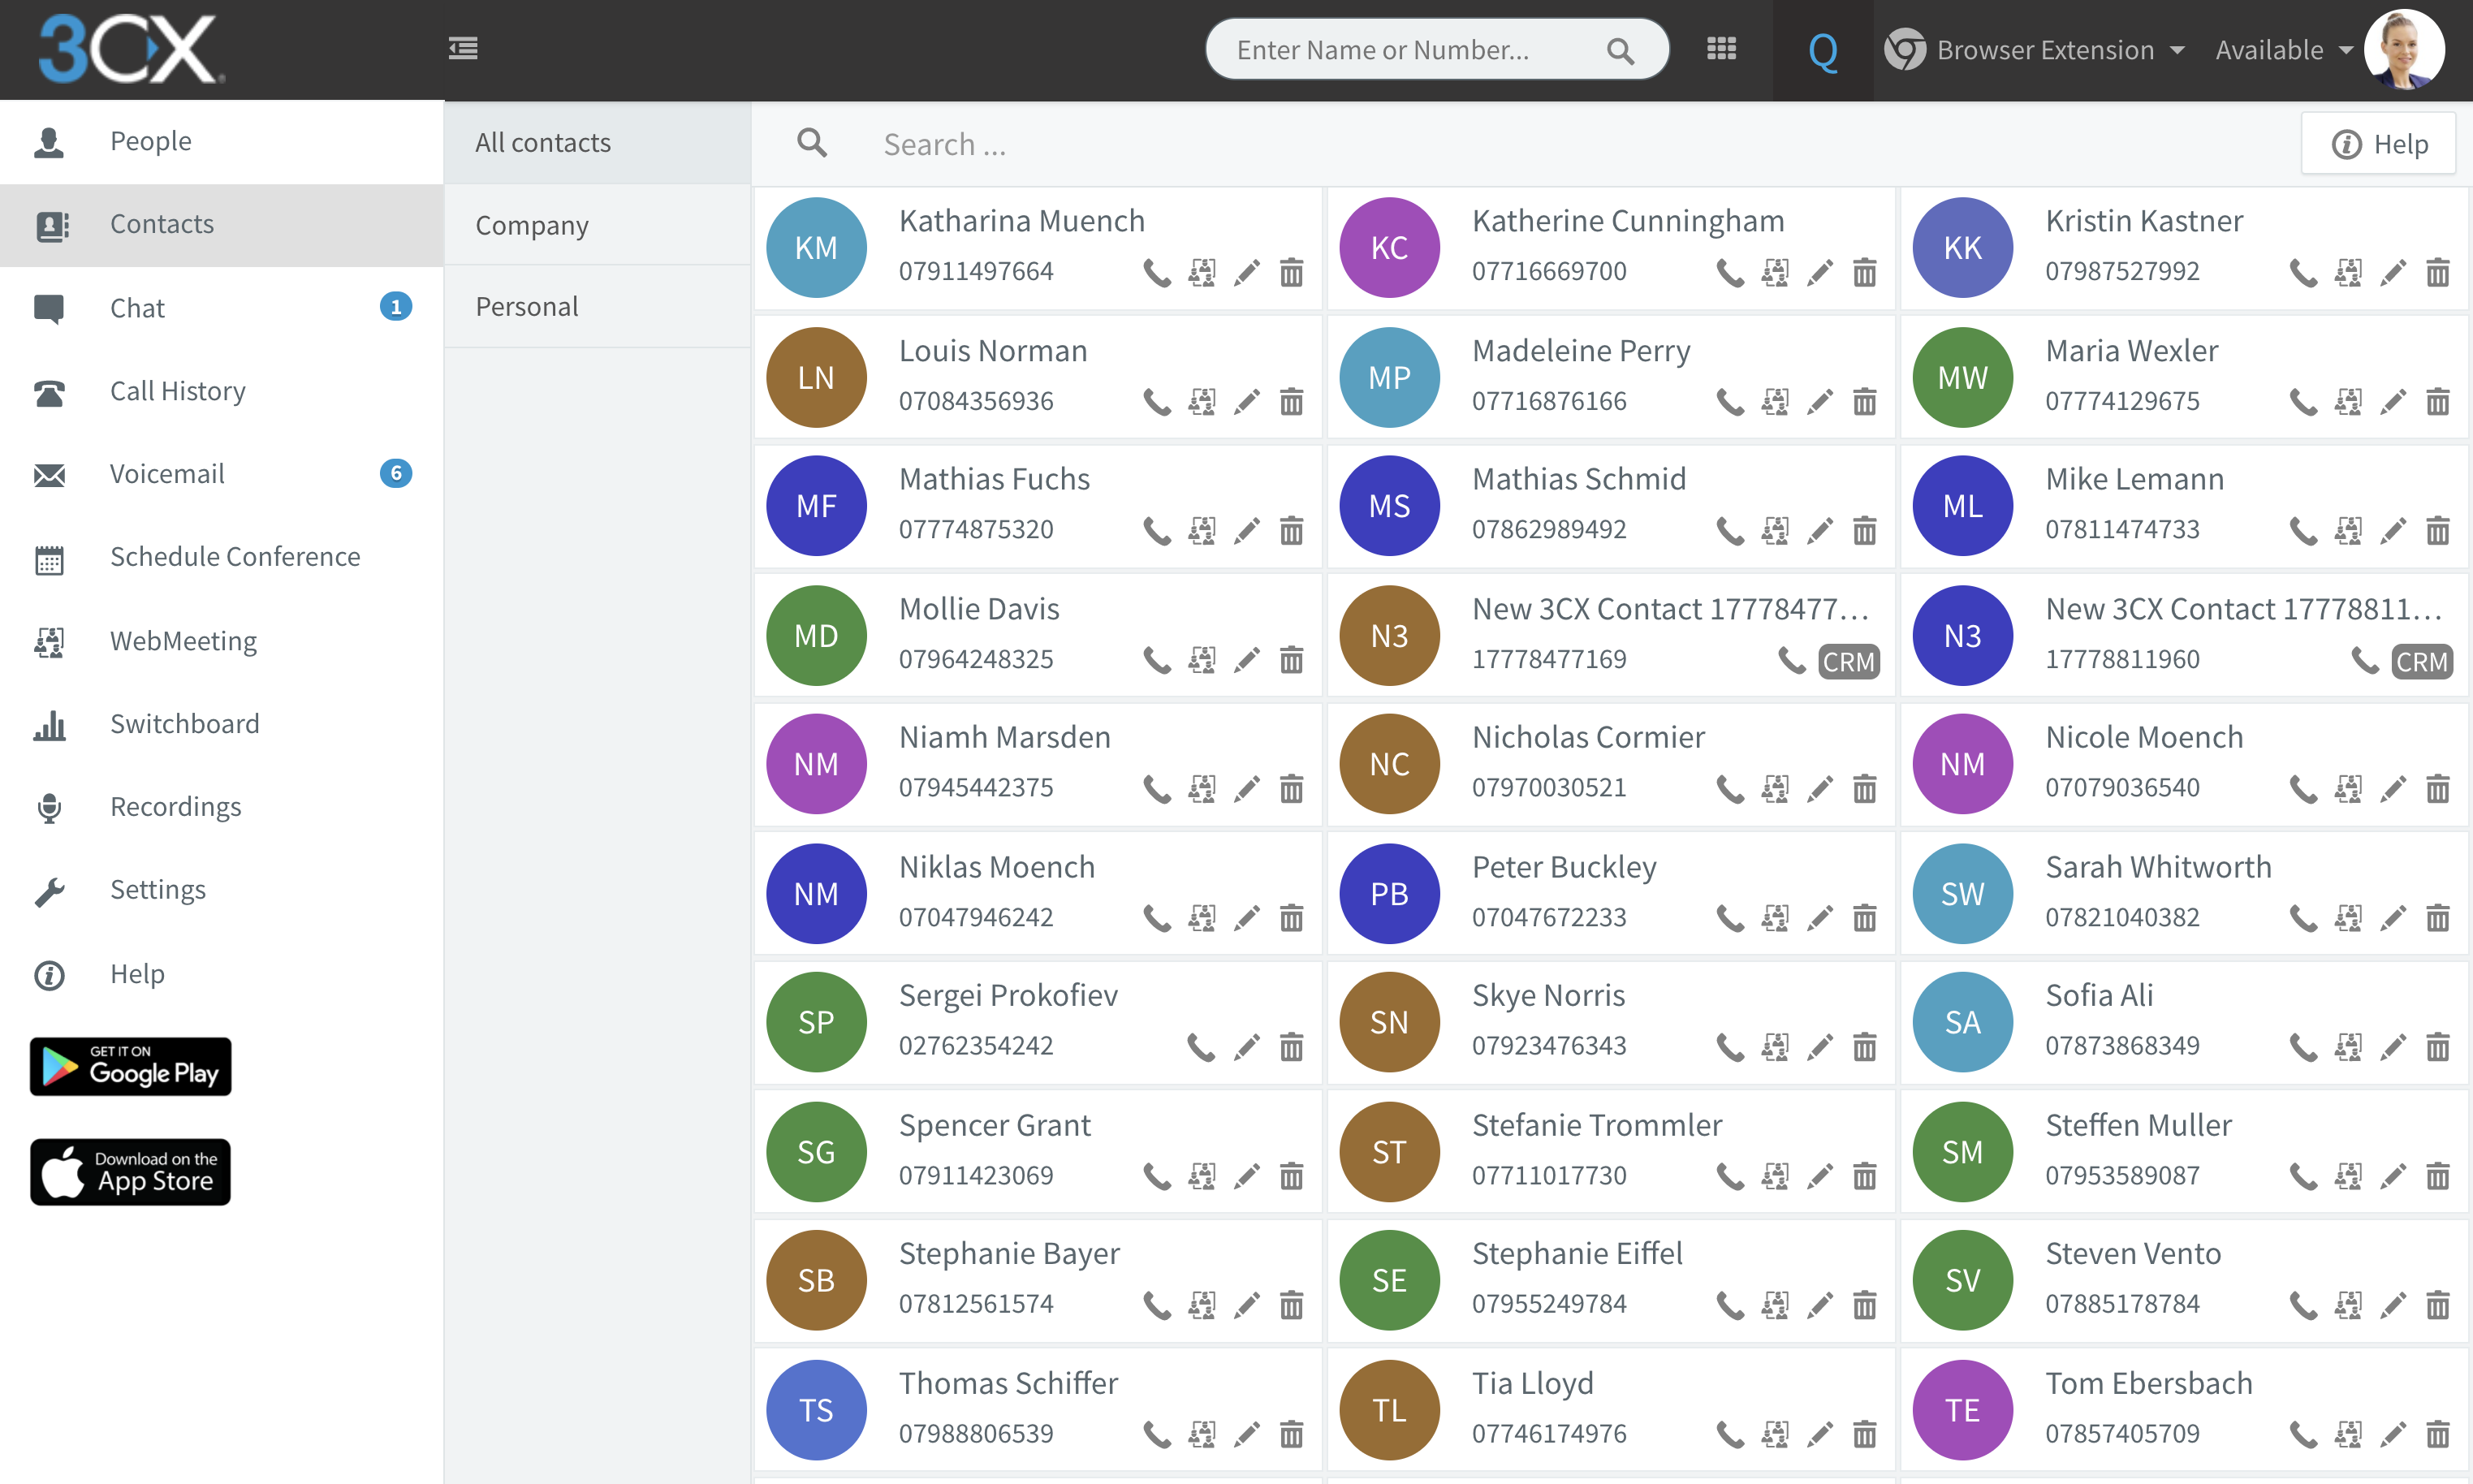Open the Google Play download link
This screenshot has height=1484, width=2473.
131,1066
